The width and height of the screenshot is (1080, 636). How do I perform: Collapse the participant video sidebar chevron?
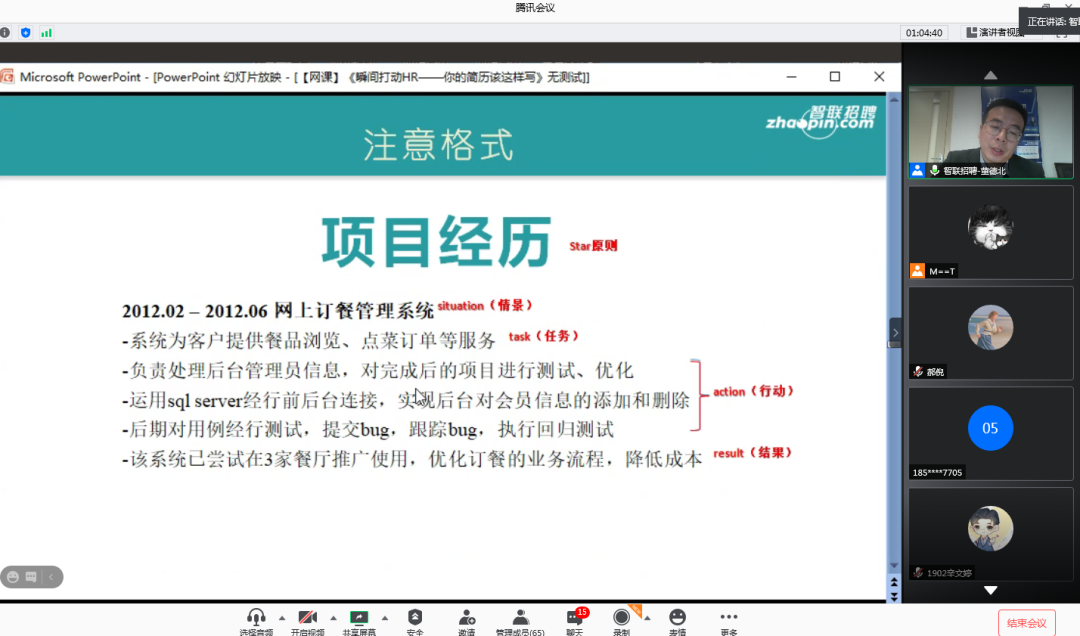click(x=895, y=333)
